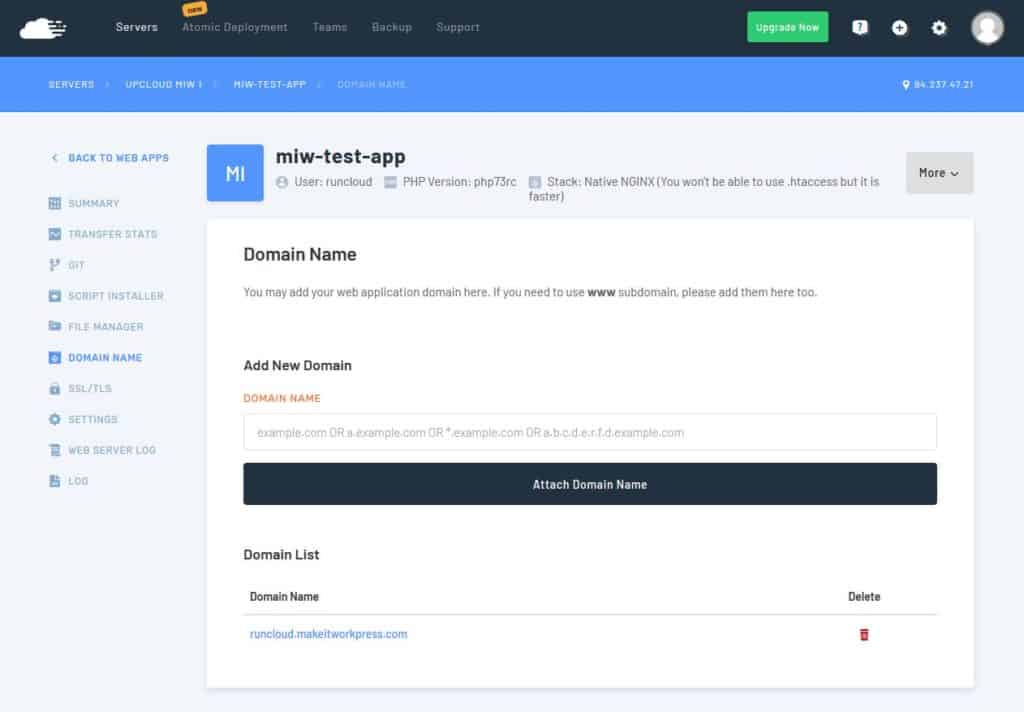Click the Domain Name sidebar icon
This screenshot has height=712, width=1024.
coord(55,357)
